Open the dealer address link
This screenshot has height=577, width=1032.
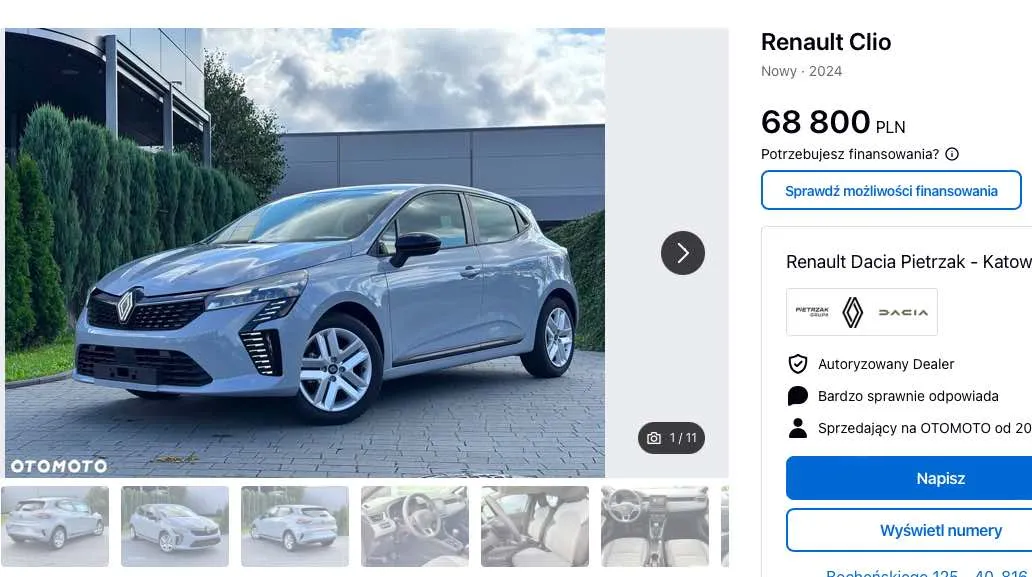(x=929, y=572)
